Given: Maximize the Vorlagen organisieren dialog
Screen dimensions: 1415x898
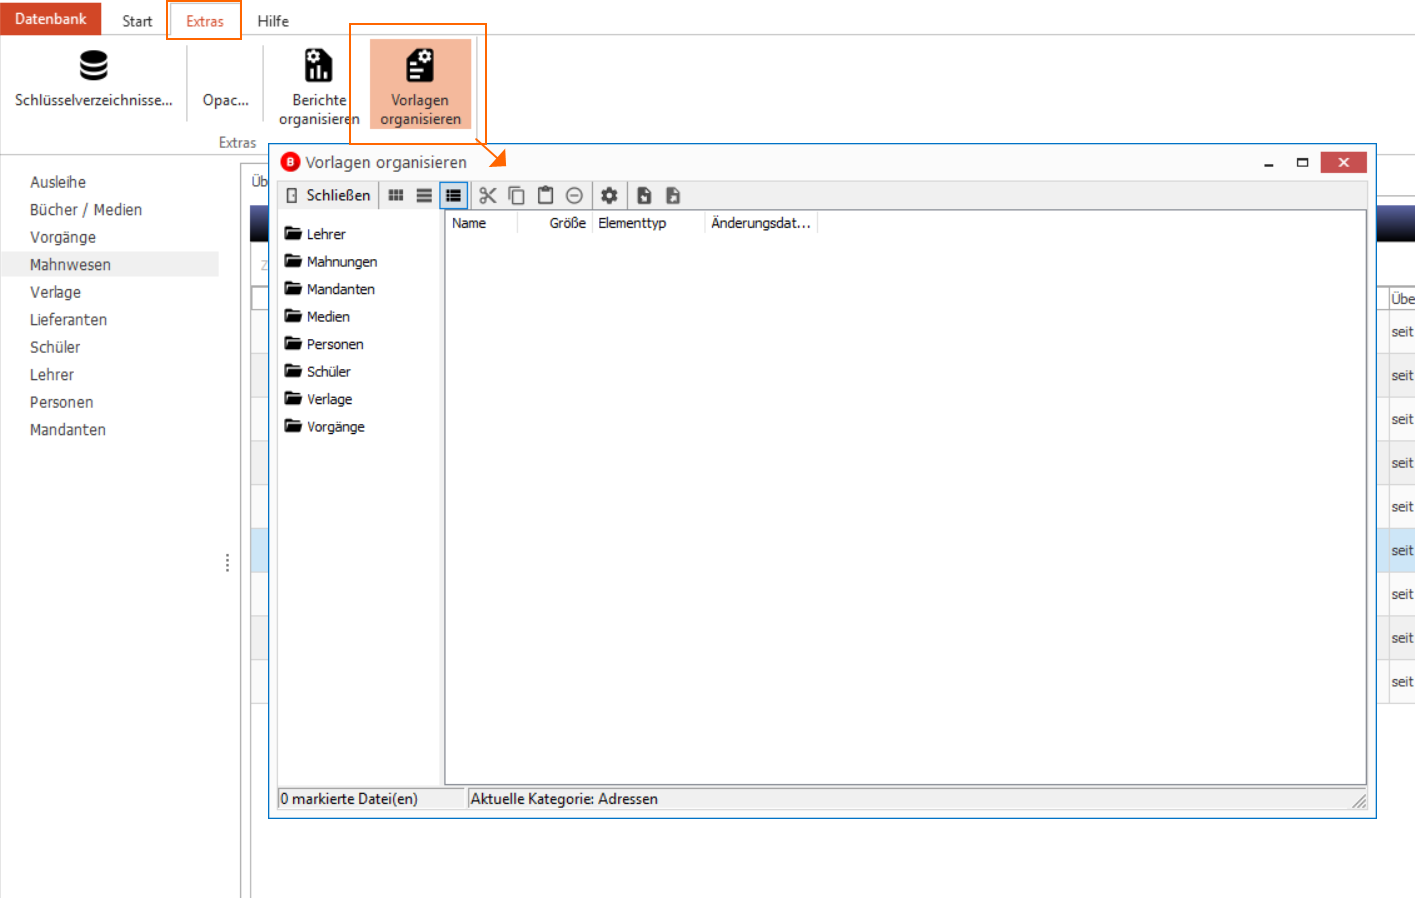Looking at the screenshot, I should [x=1302, y=163].
